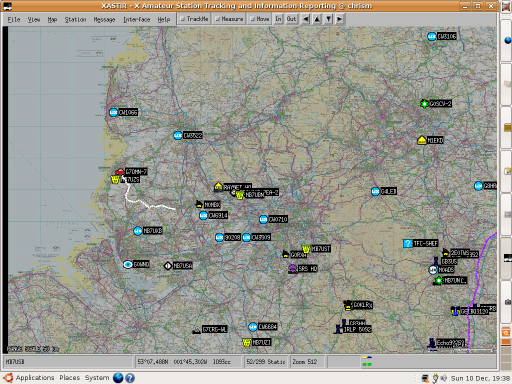Pan map down with arrow button
This screenshot has height=384, width=512.
[x=329, y=19]
